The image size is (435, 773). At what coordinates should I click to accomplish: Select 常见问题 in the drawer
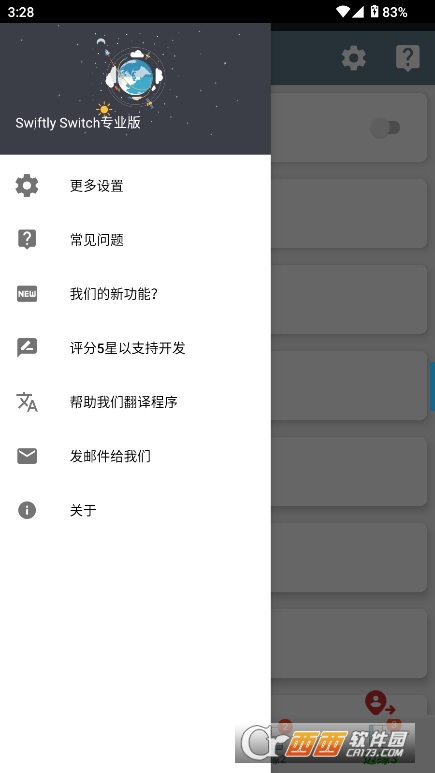point(135,240)
